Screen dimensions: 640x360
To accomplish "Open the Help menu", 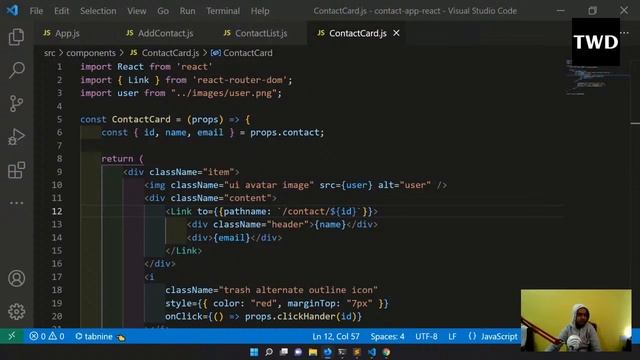I will pyautogui.click(x=260, y=11).
